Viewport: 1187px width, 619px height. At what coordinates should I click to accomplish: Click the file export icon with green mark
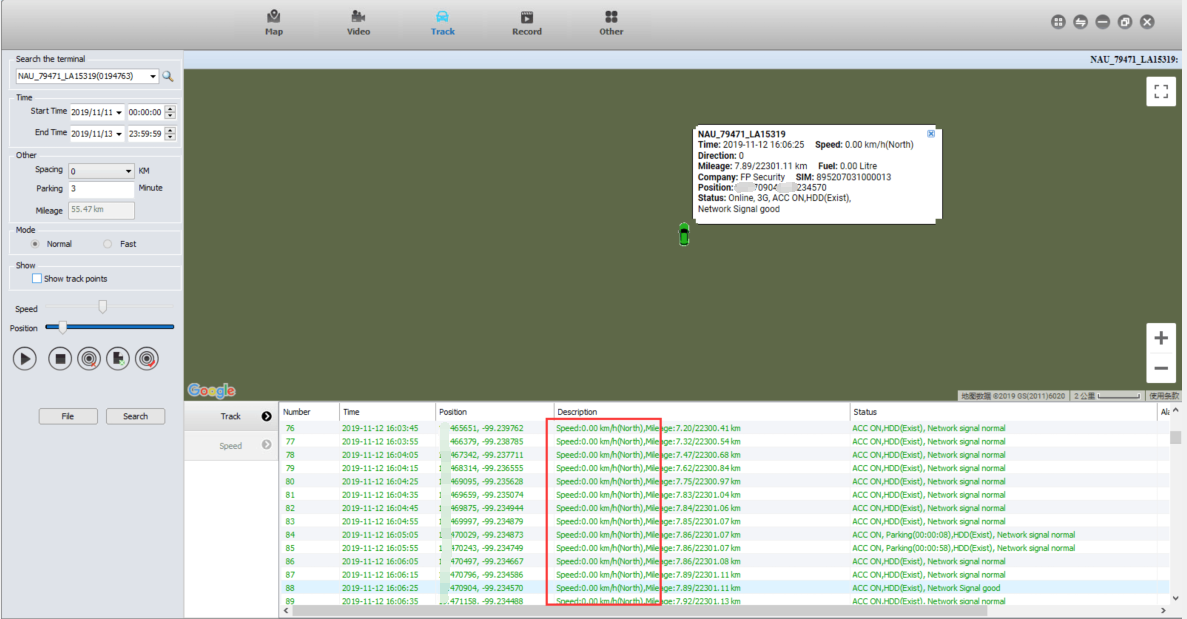coord(118,359)
